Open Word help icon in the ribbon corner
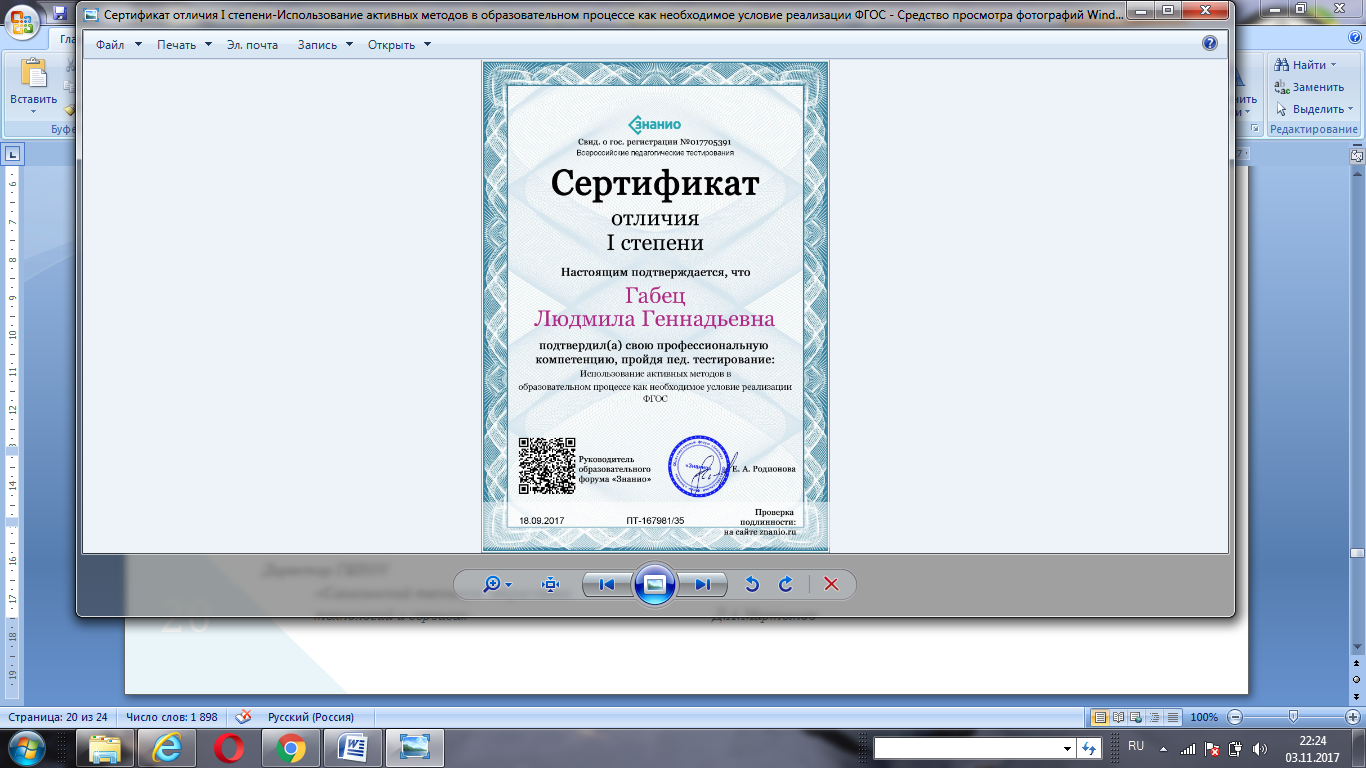The image size is (1366, 768). (1355, 36)
